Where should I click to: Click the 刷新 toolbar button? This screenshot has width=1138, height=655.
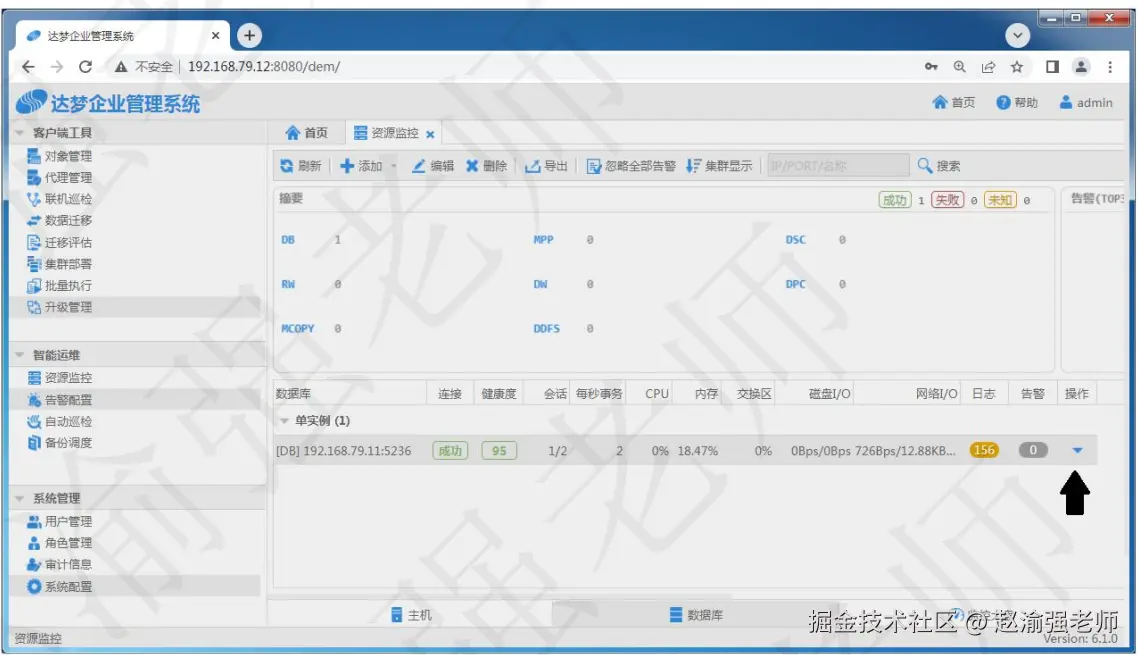coord(300,166)
